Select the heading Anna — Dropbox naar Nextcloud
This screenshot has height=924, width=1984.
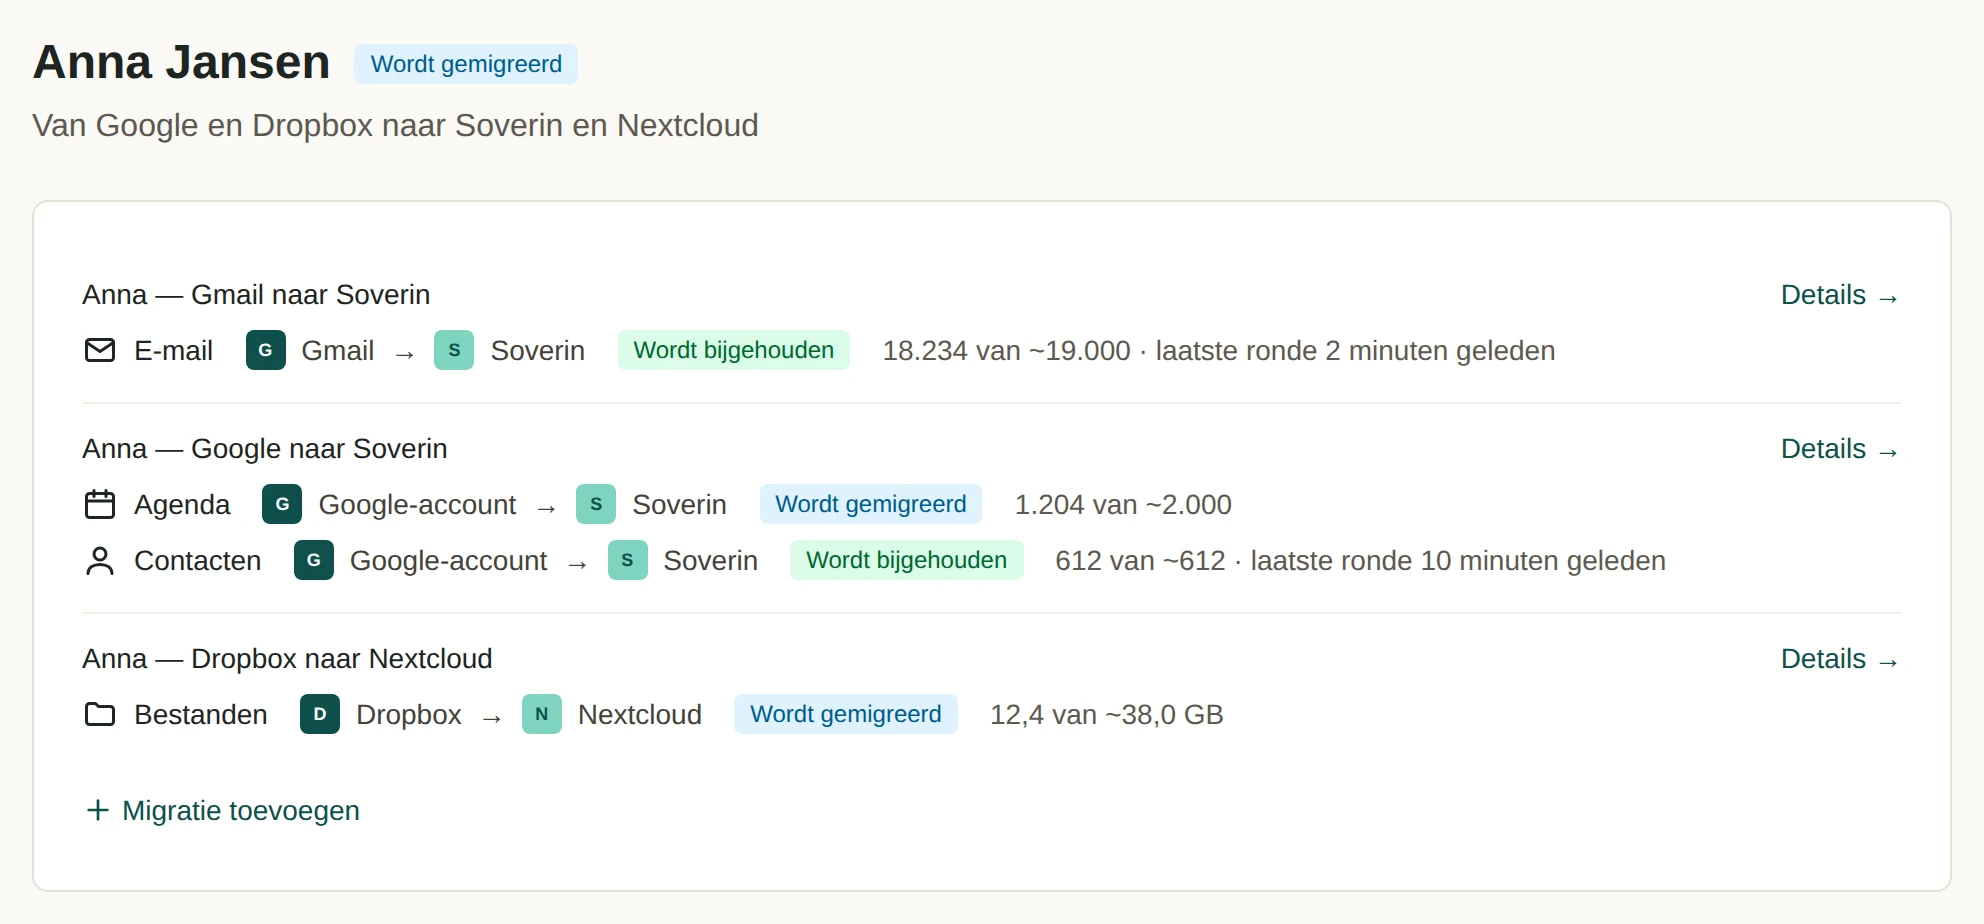(287, 659)
